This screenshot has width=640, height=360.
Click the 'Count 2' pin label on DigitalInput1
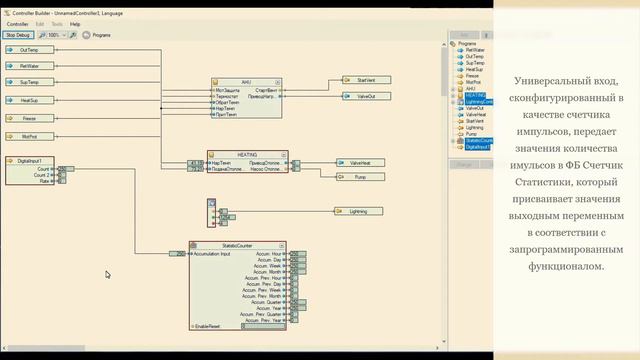click(x=42, y=175)
